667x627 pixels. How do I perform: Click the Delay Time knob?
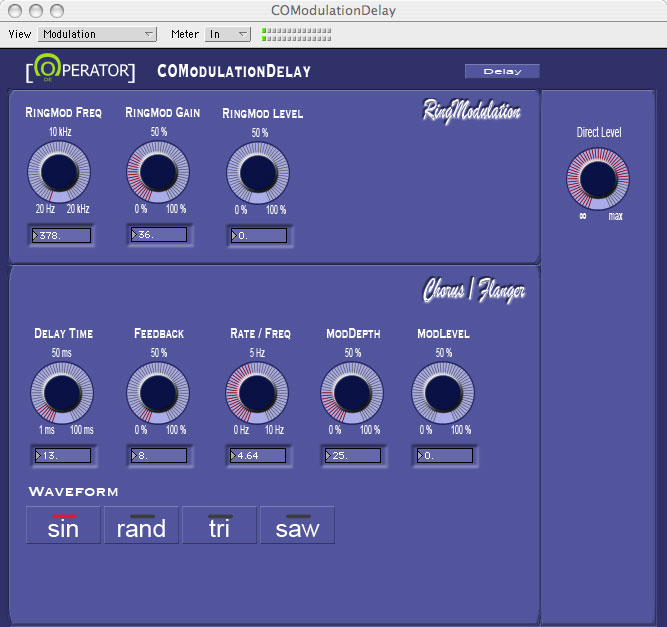click(62, 393)
